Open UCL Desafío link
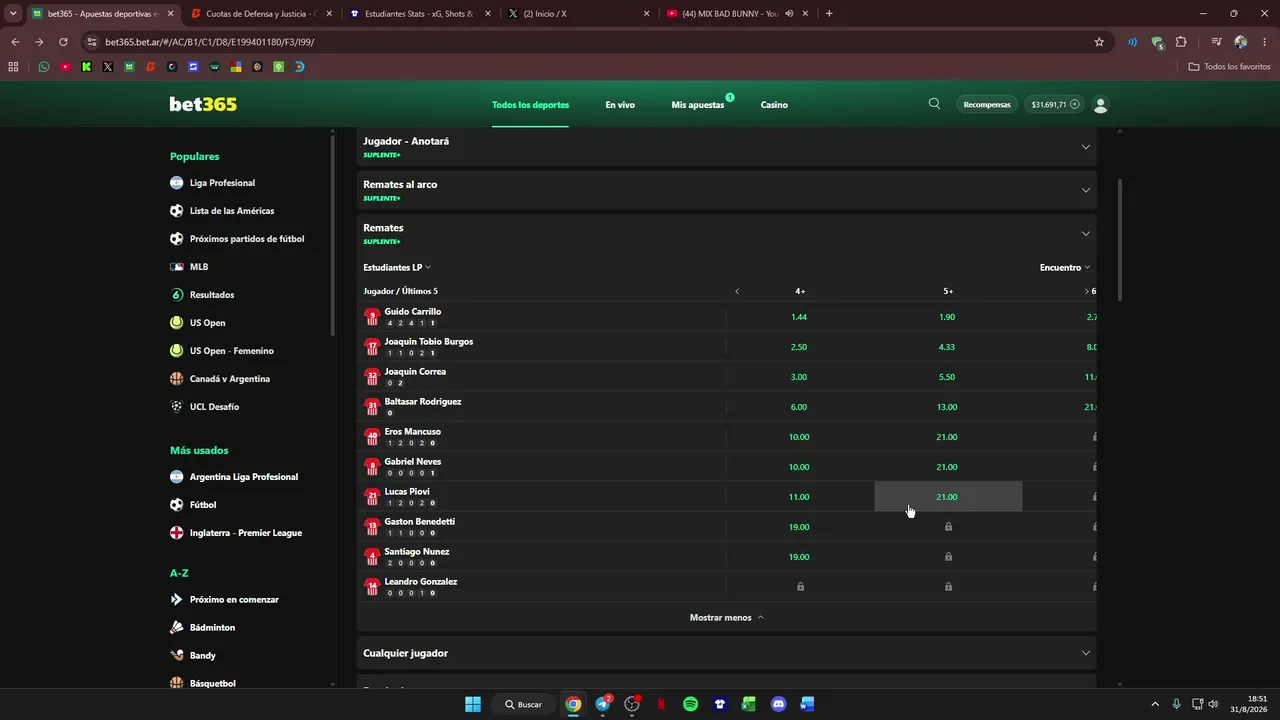Screen dimensions: 1280x720 [214, 407]
